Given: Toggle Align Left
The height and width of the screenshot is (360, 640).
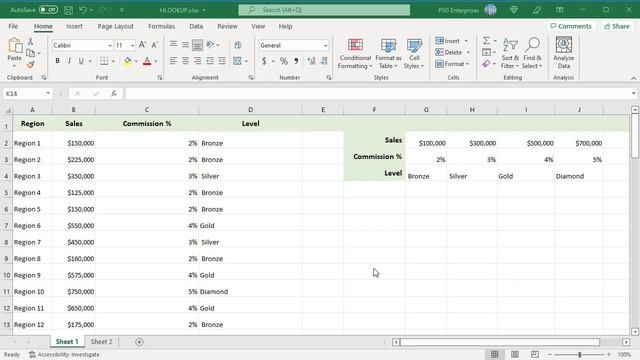Looking at the screenshot, I should click(173, 61).
